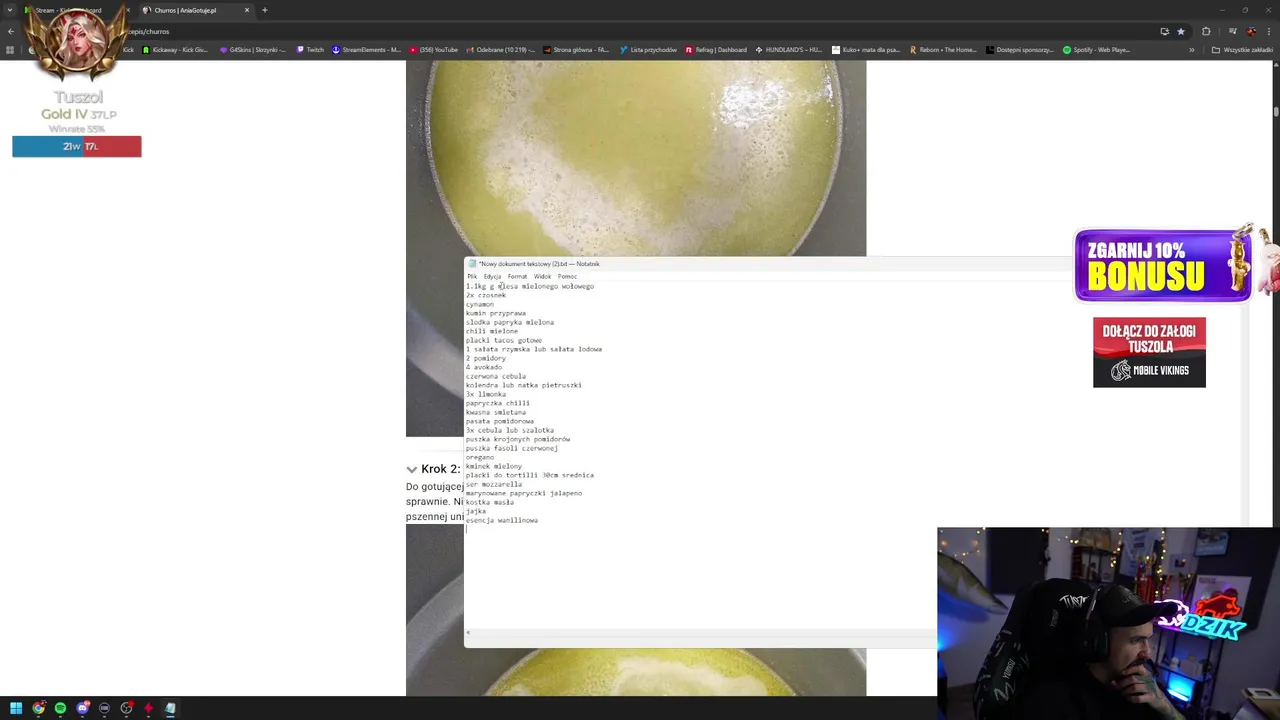
Task: Open Notatnik from the taskbar
Action: click(170, 708)
